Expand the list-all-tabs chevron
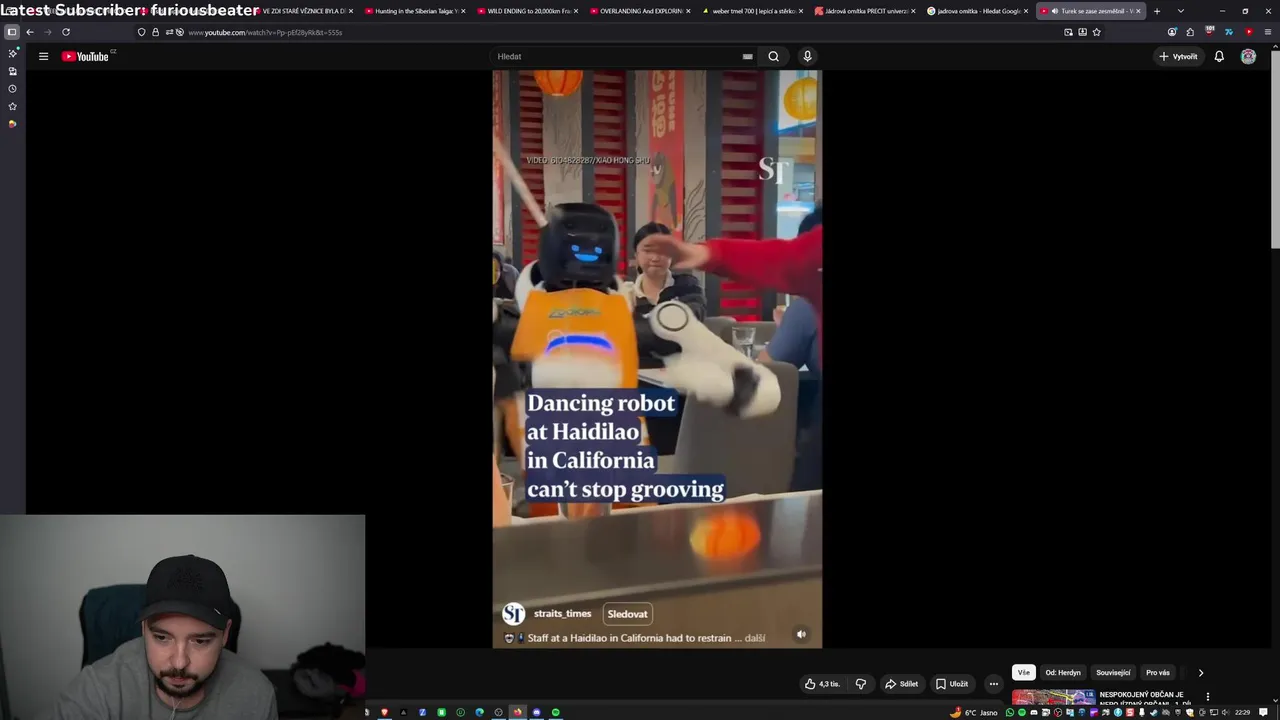Image resolution: width=1280 pixels, height=720 pixels. coord(1181,11)
